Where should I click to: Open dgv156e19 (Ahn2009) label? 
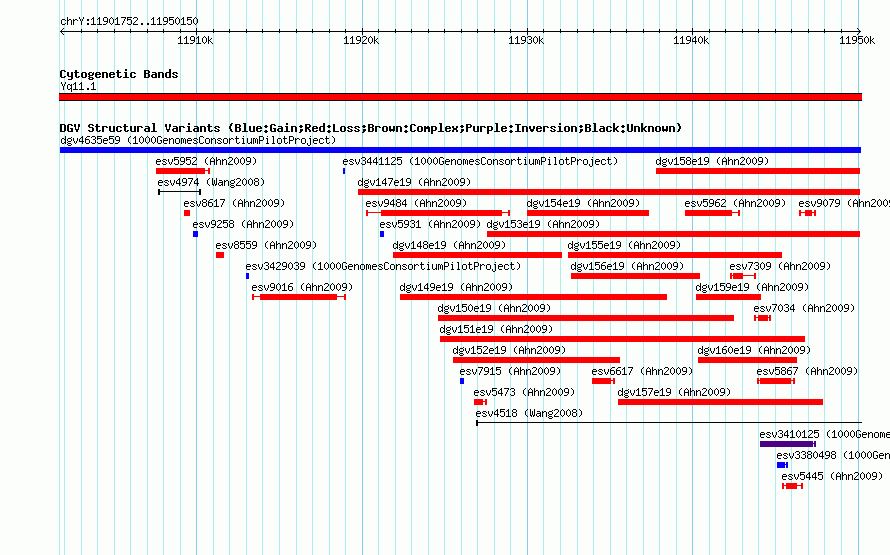point(627,266)
